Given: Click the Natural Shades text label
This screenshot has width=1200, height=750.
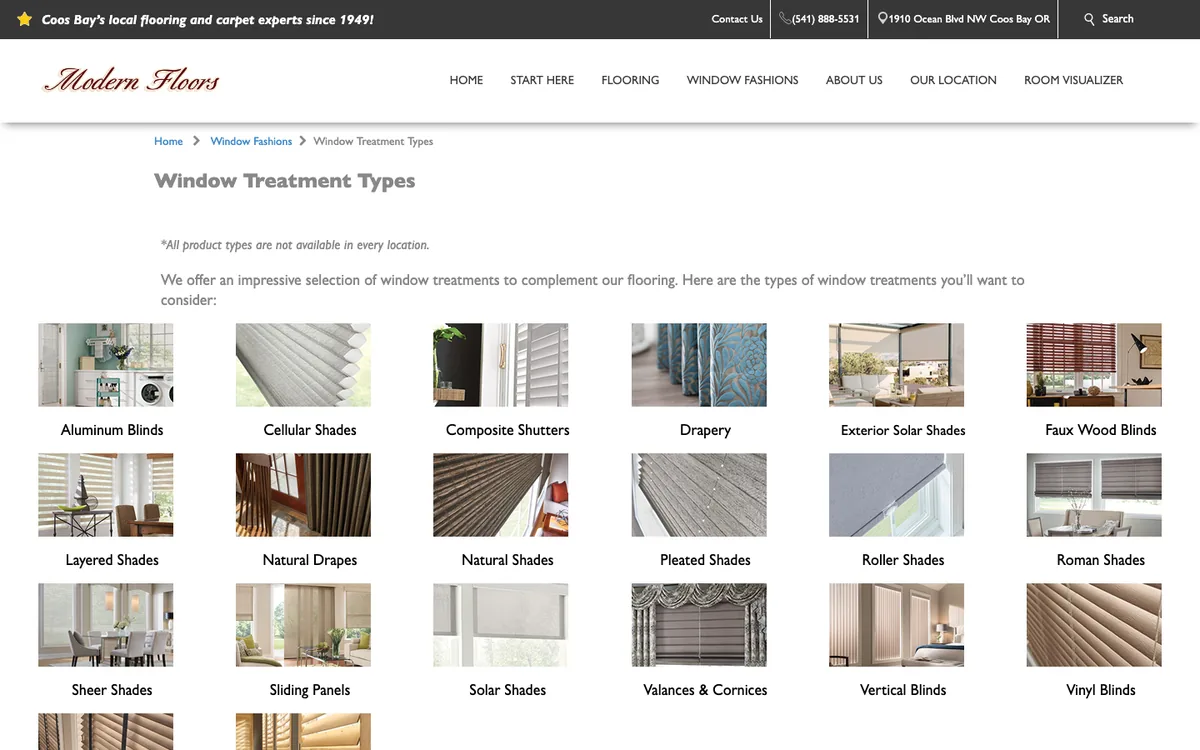Looking at the screenshot, I should click(508, 560).
